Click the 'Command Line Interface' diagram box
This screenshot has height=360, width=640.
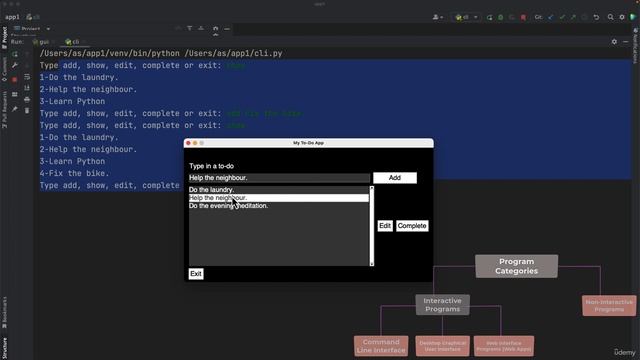point(381,346)
